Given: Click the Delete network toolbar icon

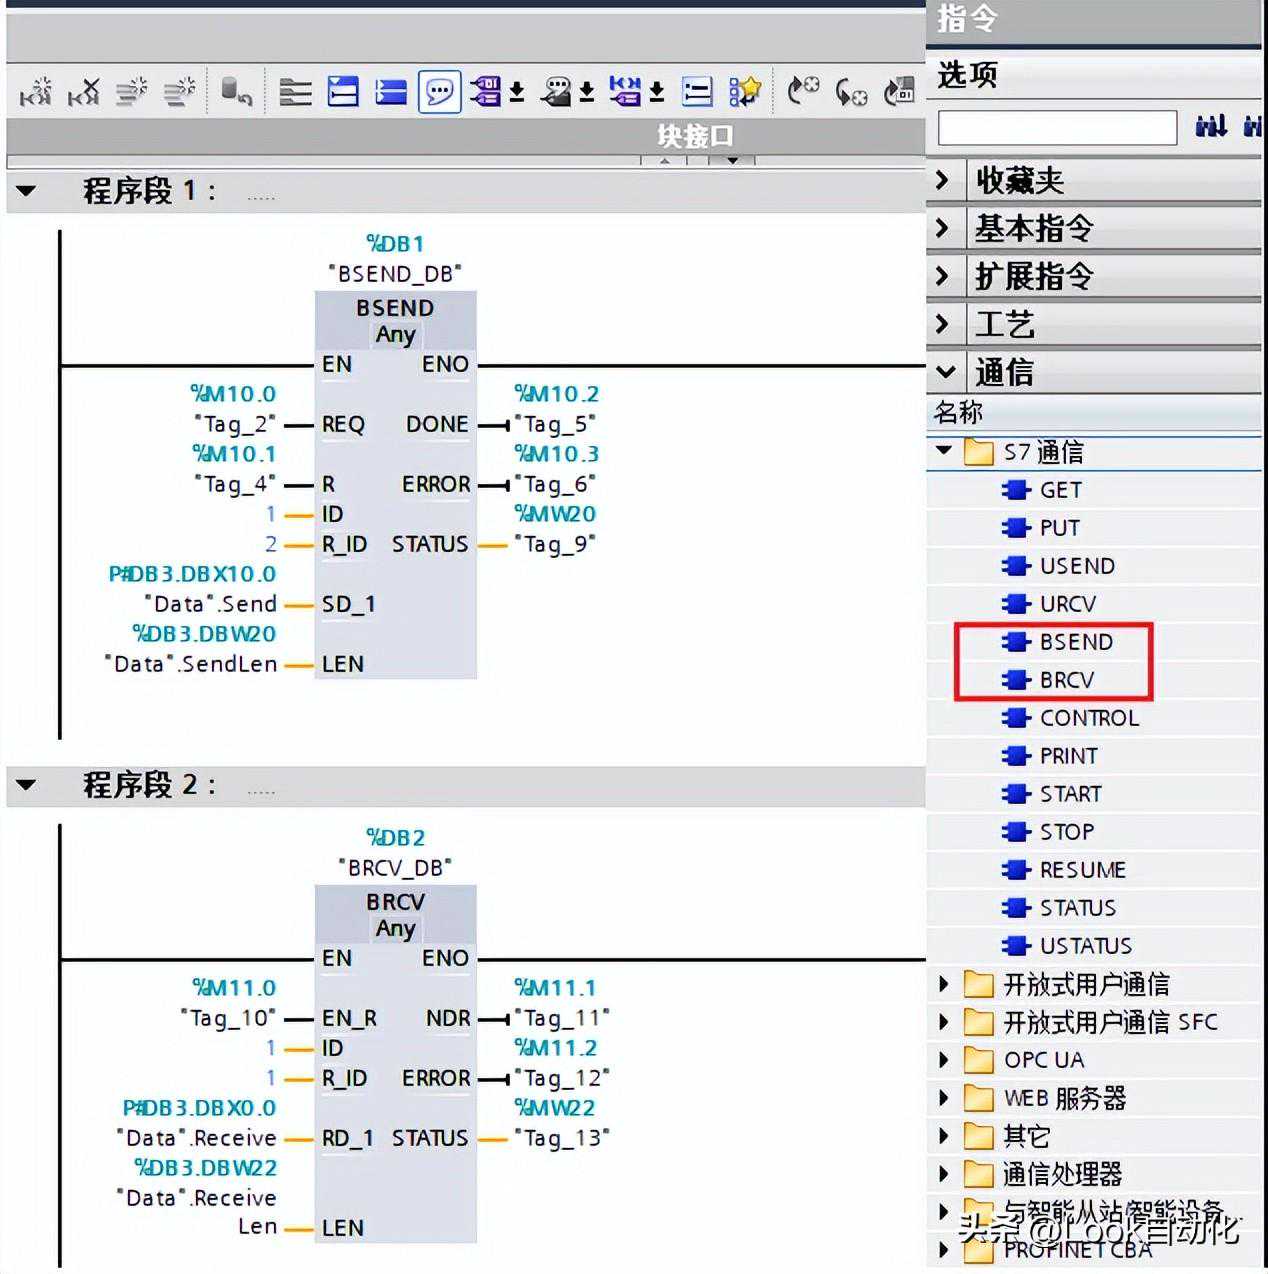Looking at the screenshot, I should point(84,93).
